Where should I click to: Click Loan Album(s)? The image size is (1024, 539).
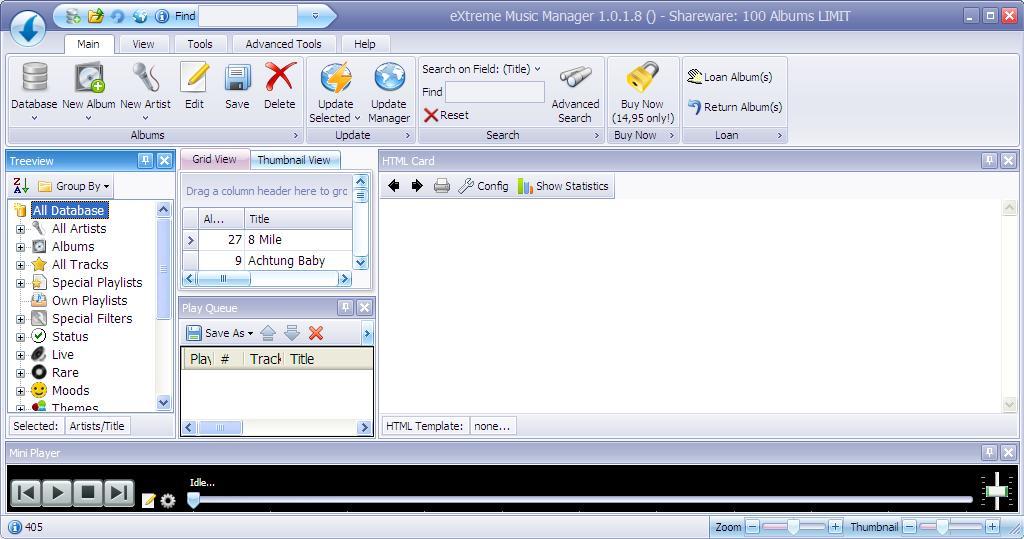click(x=729, y=77)
